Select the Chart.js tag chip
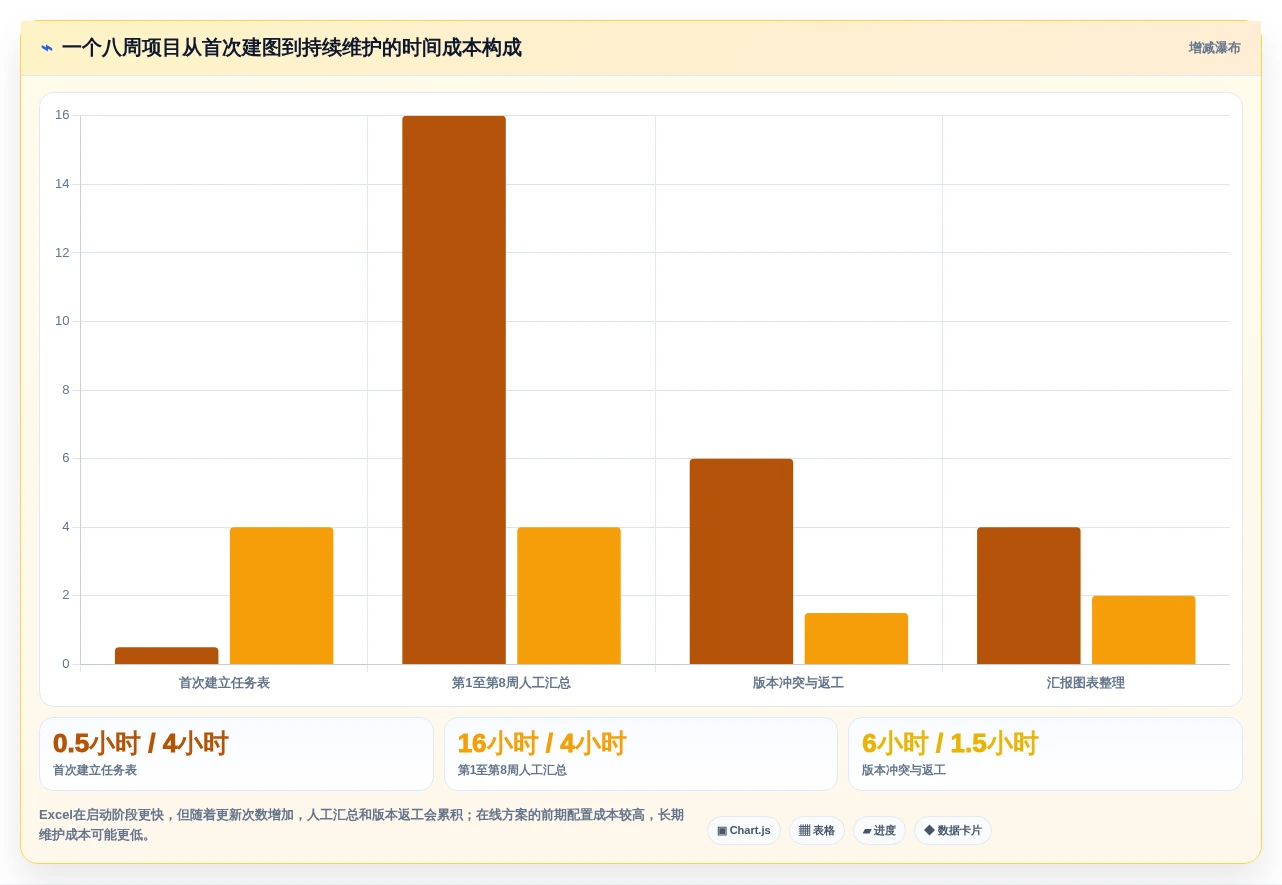This screenshot has height=885, width=1282. 744,831
